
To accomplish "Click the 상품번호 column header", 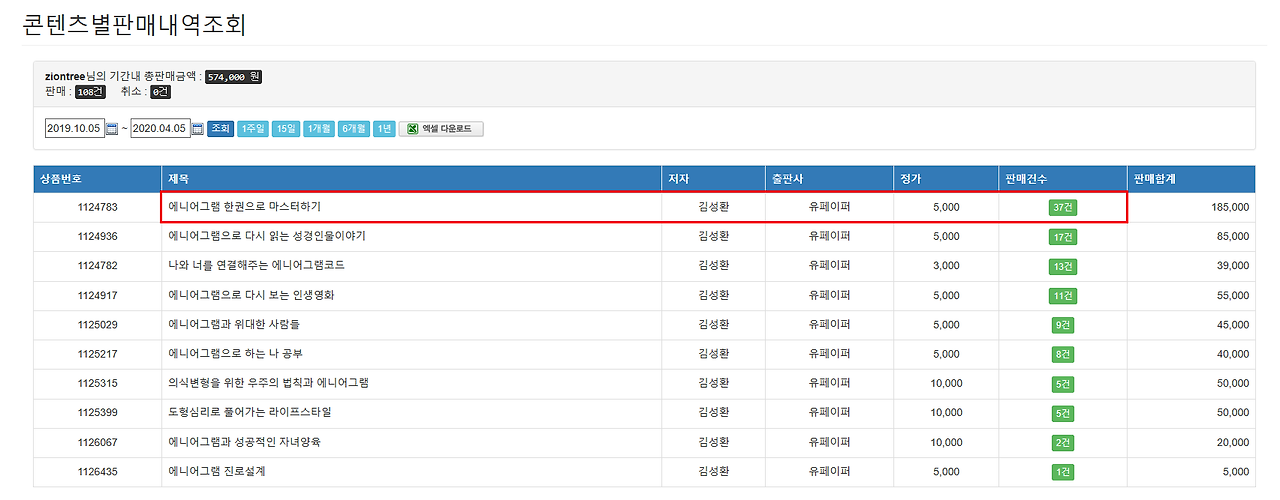I will pyautogui.click(x=97, y=179).
